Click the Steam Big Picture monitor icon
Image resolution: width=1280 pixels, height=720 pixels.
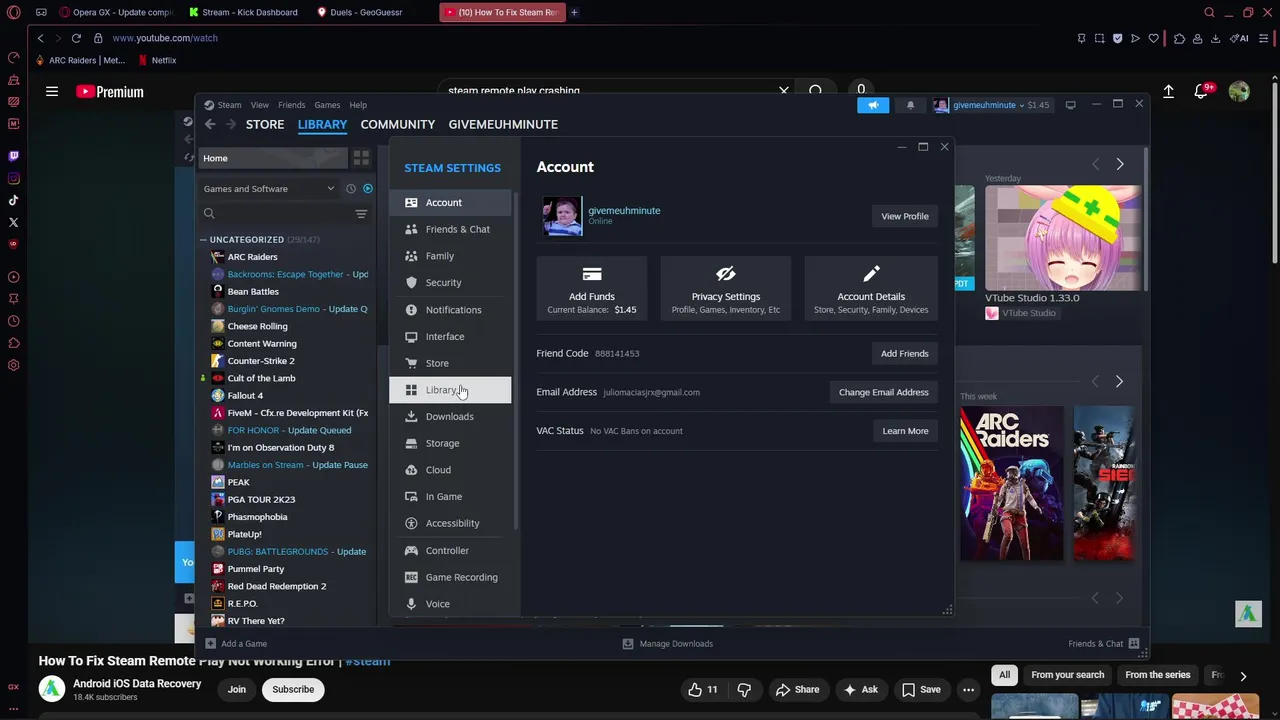click(1070, 105)
